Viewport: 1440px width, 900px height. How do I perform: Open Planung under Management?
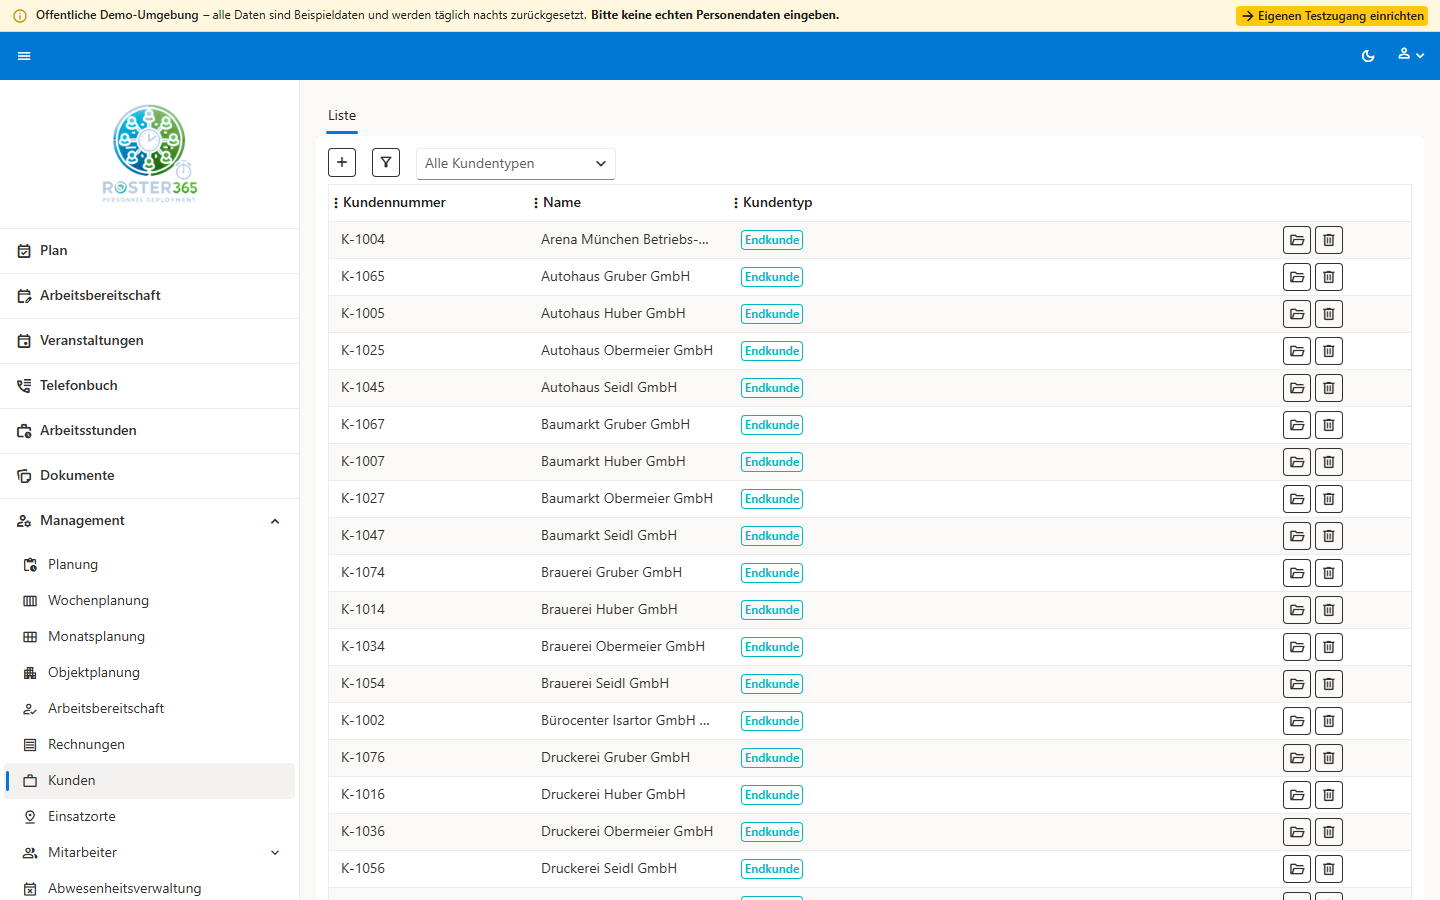point(149,565)
